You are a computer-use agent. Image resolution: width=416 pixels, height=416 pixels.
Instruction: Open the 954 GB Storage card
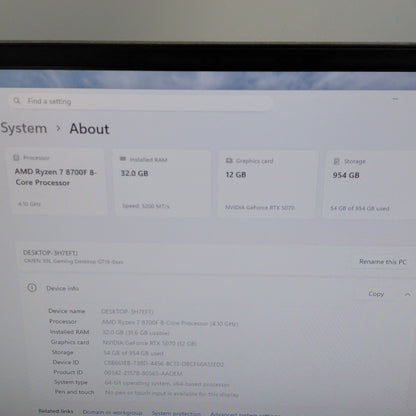click(x=370, y=184)
